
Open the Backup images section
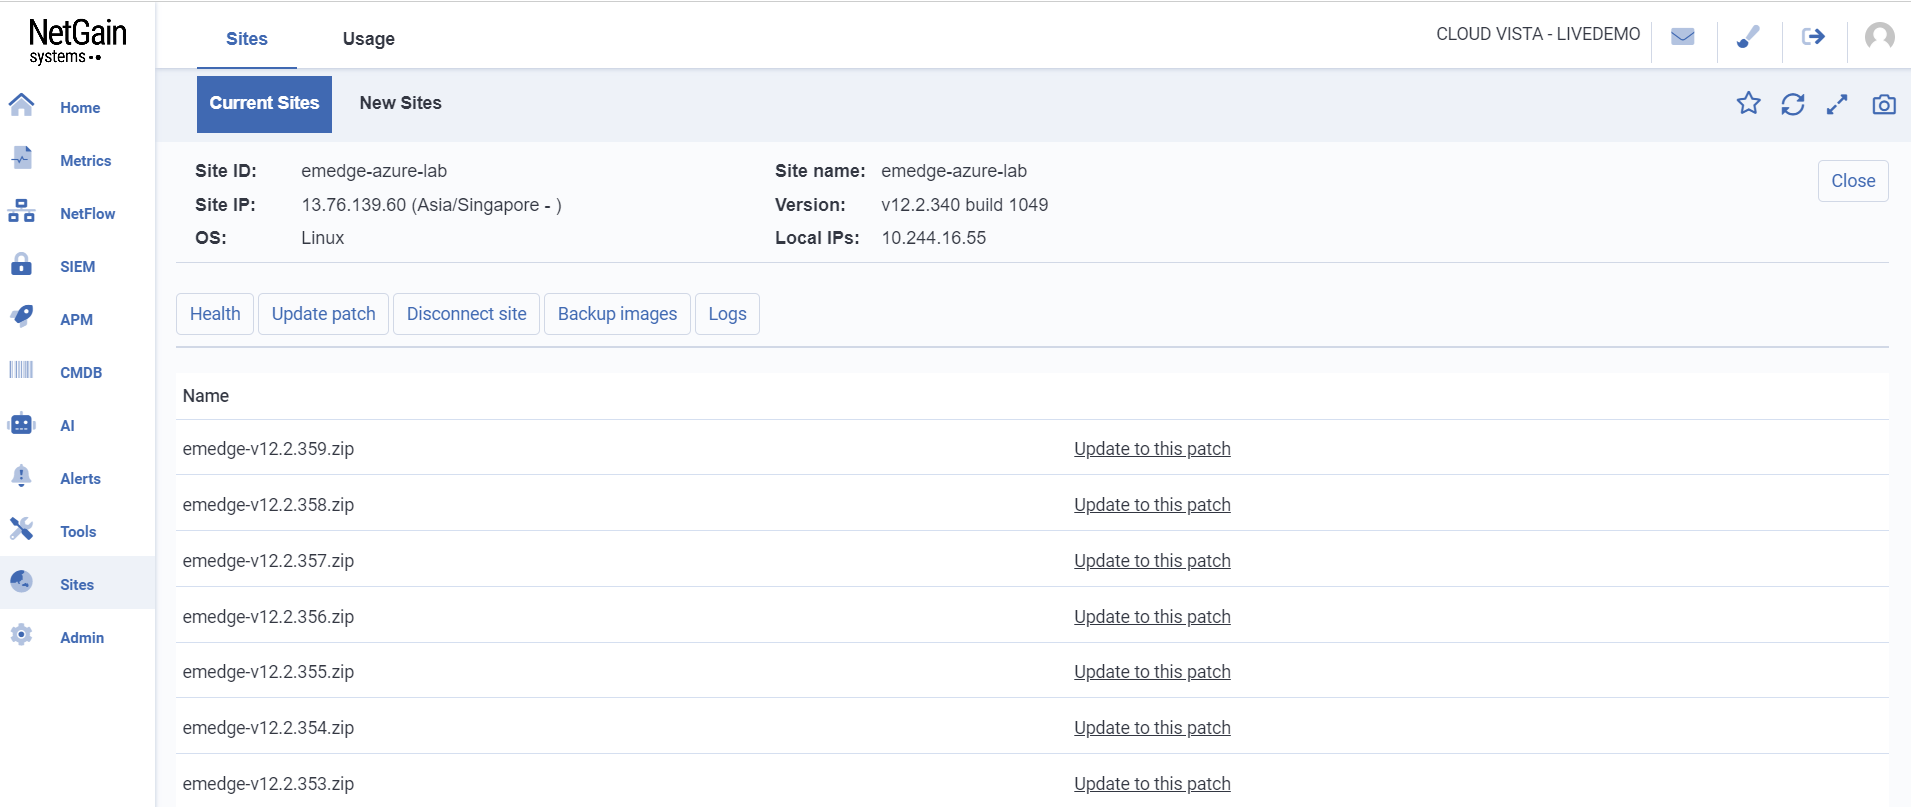pos(618,314)
